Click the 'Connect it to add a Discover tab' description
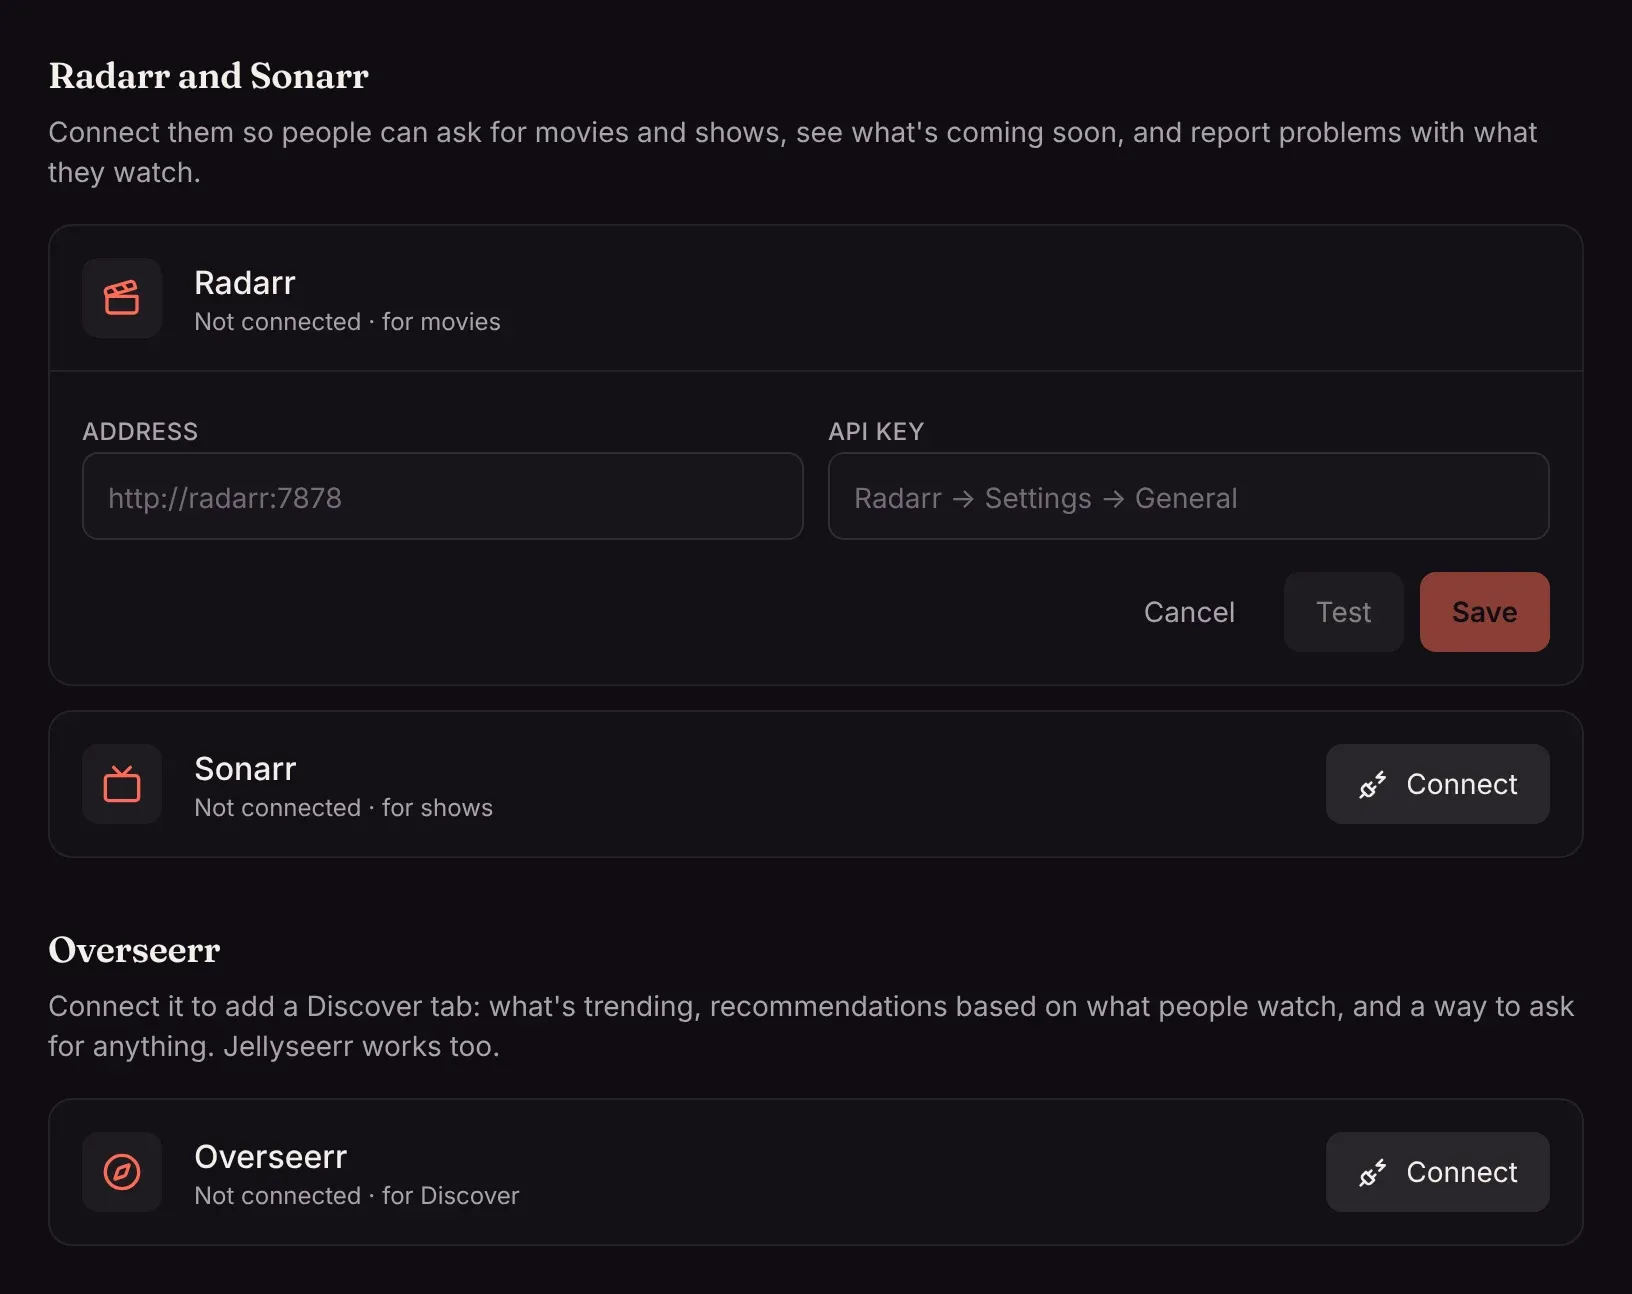 [x=811, y=1026]
